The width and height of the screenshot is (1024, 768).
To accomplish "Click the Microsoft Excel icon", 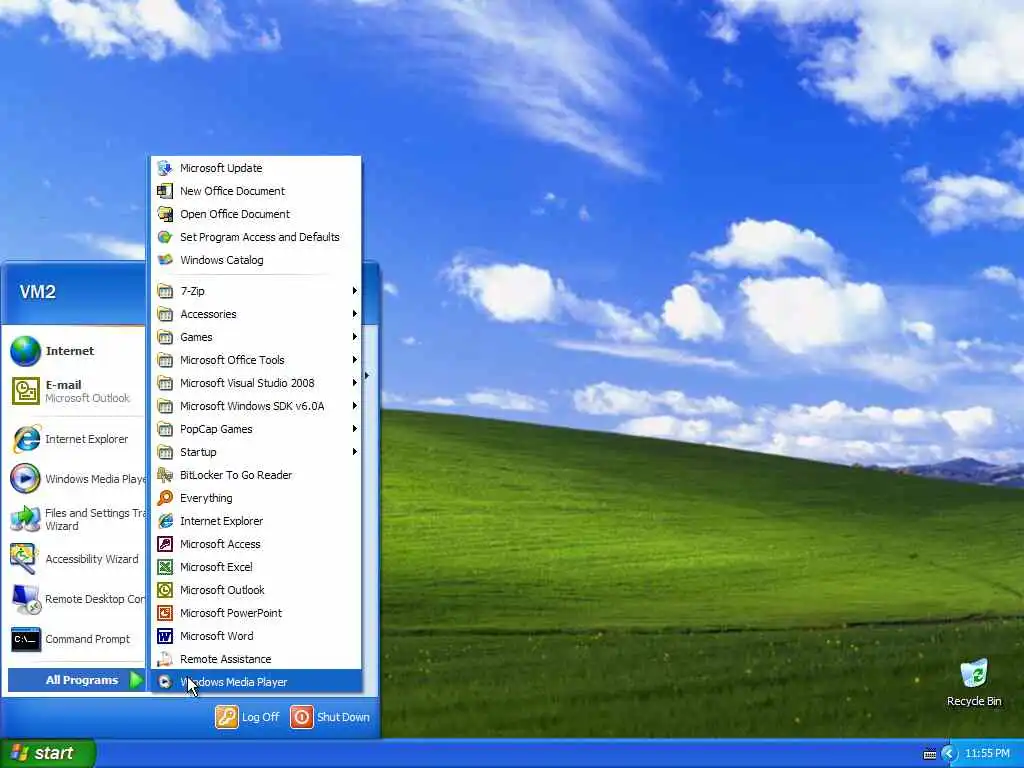I will (165, 567).
